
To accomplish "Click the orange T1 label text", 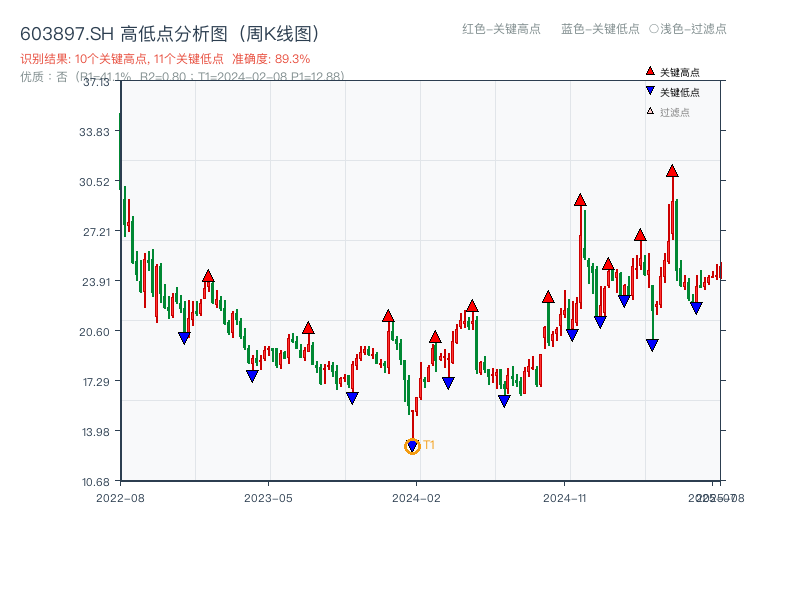I will (429, 445).
